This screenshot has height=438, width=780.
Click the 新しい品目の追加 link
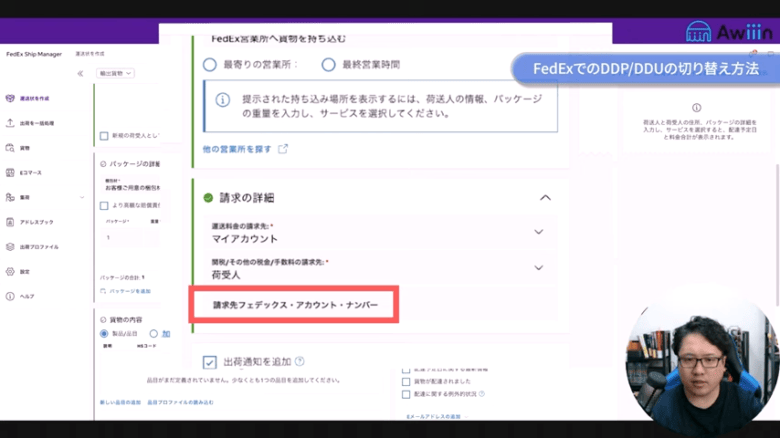[120, 402]
